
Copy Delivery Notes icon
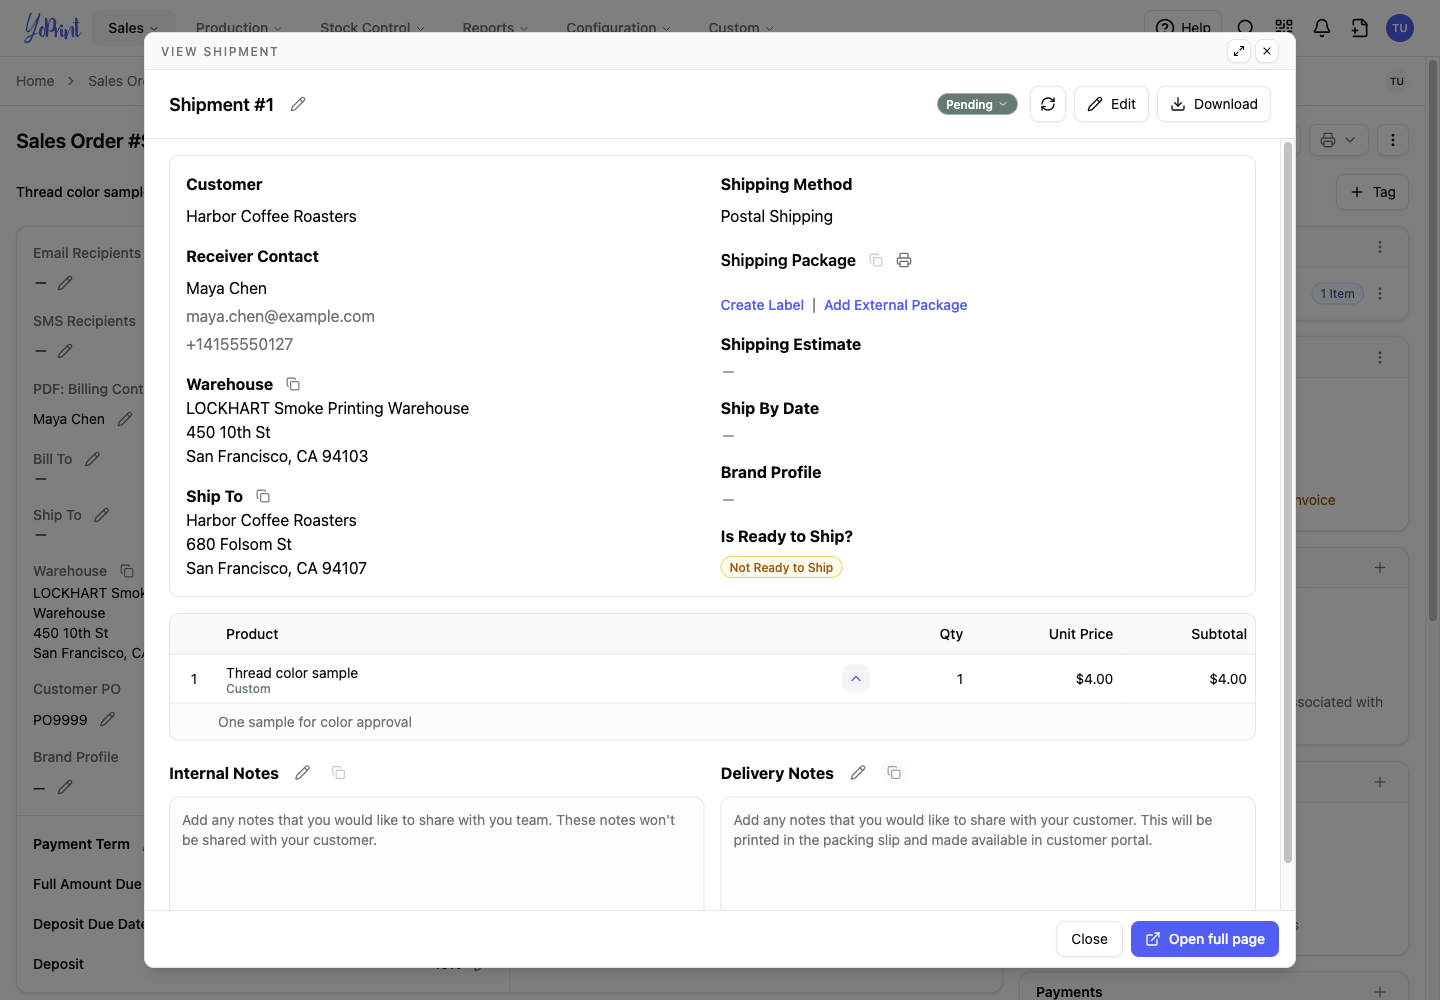click(x=894, y=773)
